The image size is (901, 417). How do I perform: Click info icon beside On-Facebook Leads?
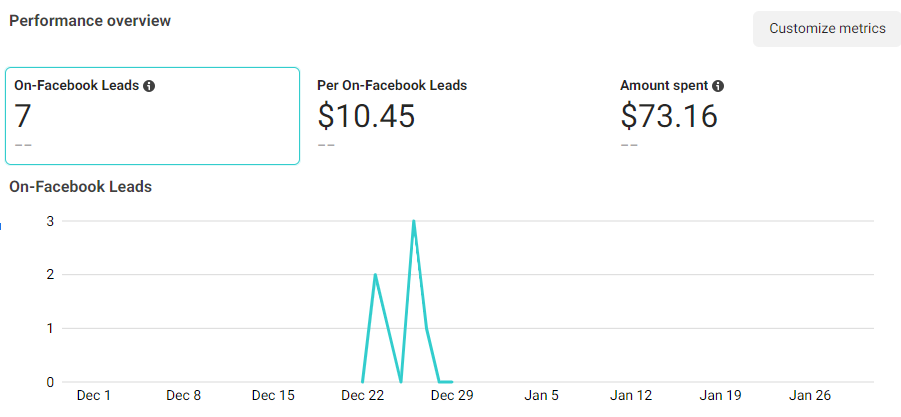pos(149,86)
